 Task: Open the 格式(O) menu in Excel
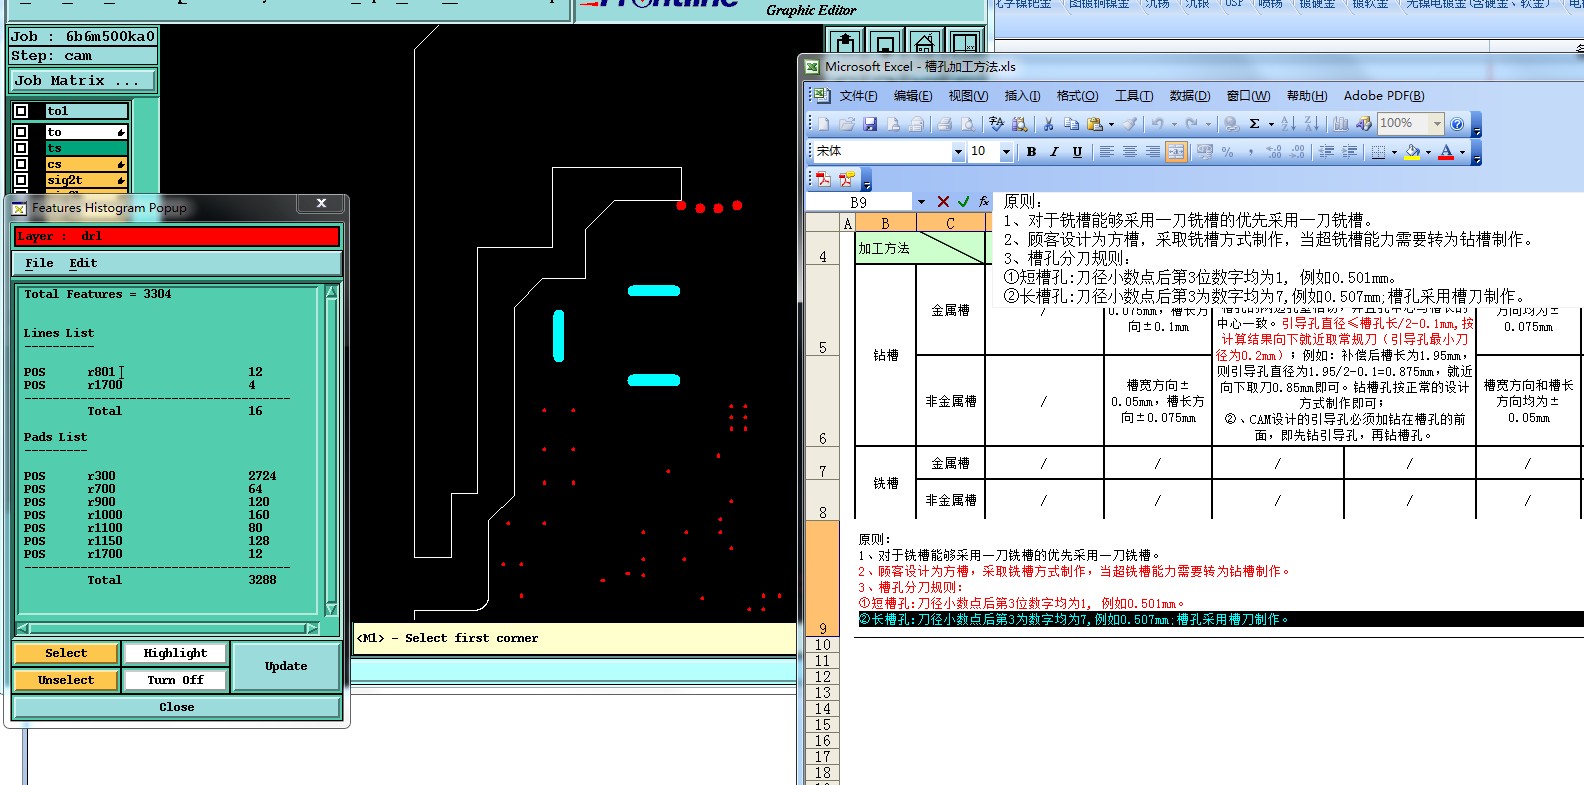click(x=1077, y=96)
